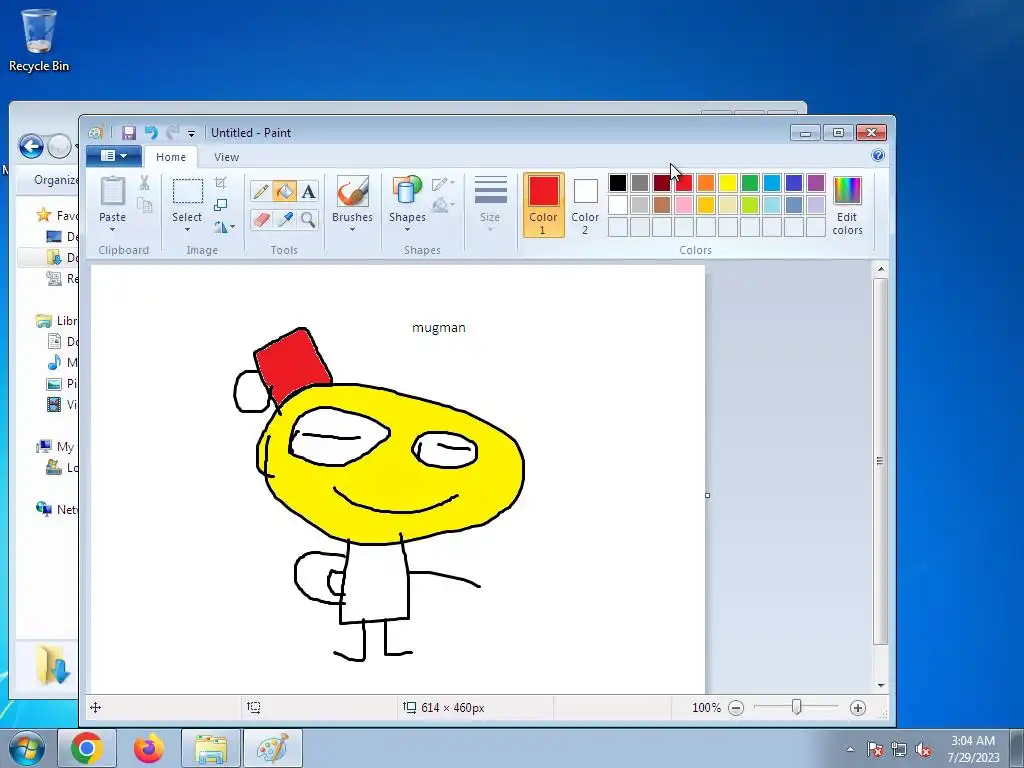Select the Pencil tool
The image size is (1024, 768).
[261, 191]
